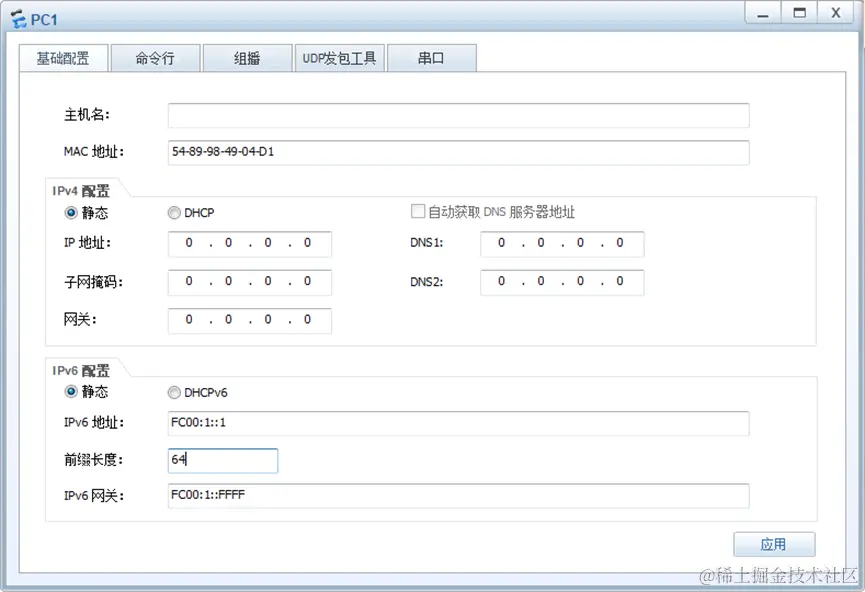Open the 组播 tab
The image size is (865, 592).
click(x=247, y=58)
